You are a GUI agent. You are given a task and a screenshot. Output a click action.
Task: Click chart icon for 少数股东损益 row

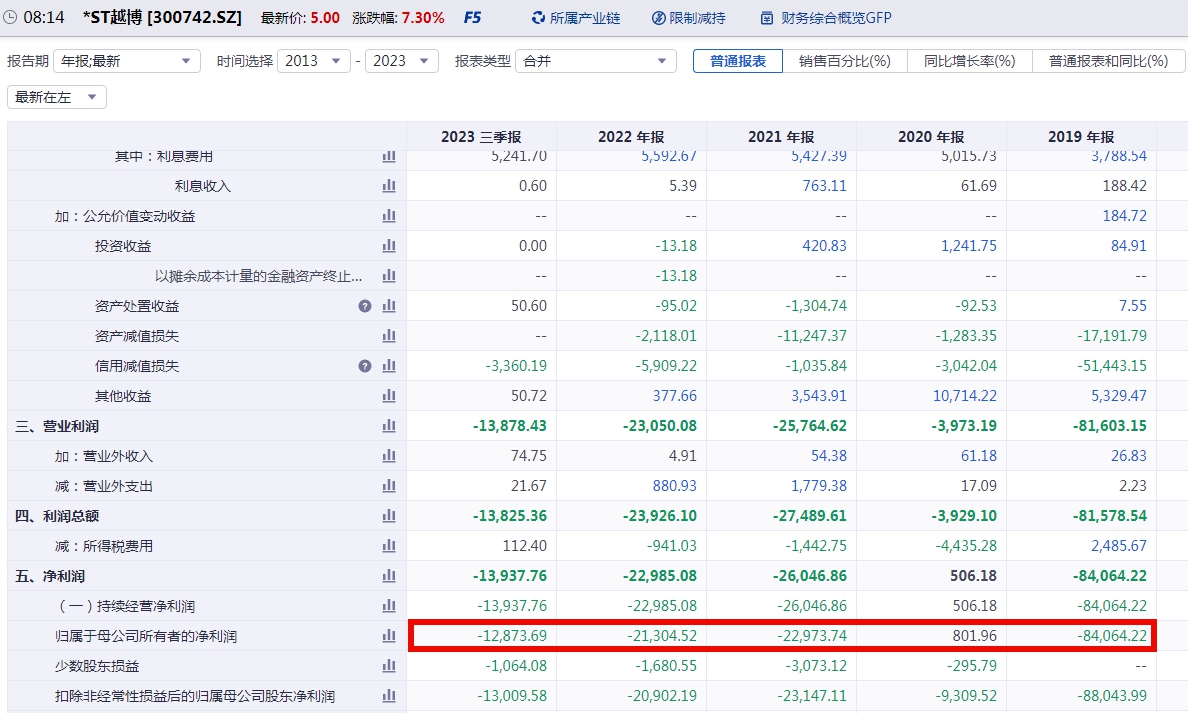tap(389, 666)
